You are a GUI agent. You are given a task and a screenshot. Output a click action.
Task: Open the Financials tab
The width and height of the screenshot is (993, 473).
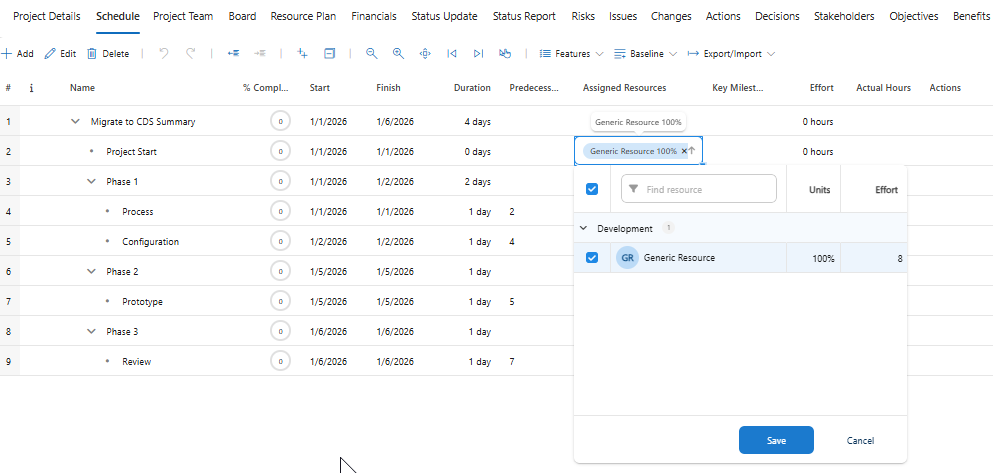tap(374, 16)
